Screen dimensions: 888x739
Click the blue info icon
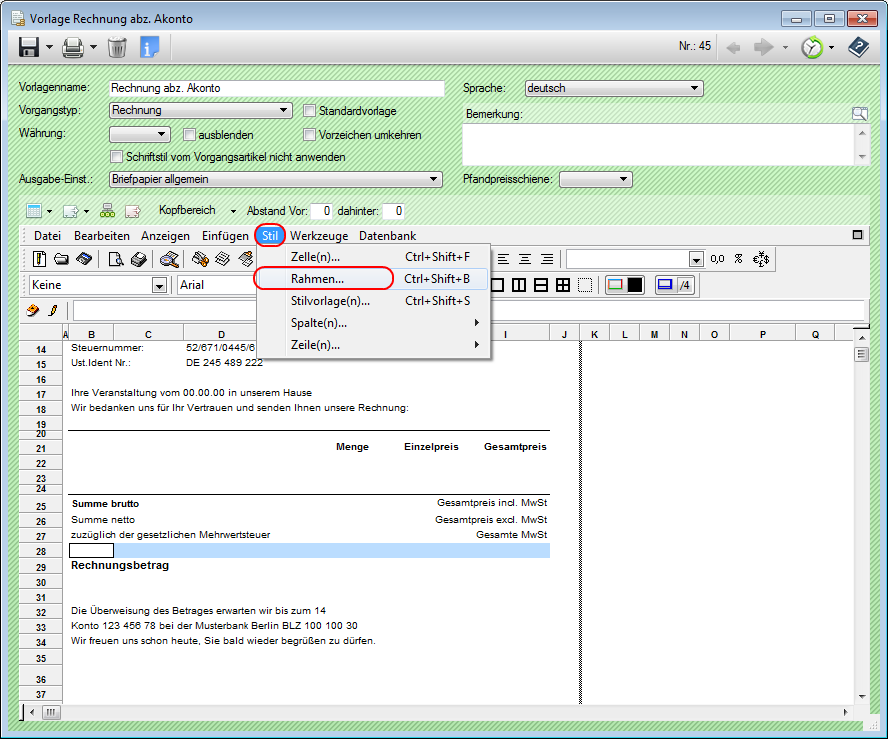150,47
